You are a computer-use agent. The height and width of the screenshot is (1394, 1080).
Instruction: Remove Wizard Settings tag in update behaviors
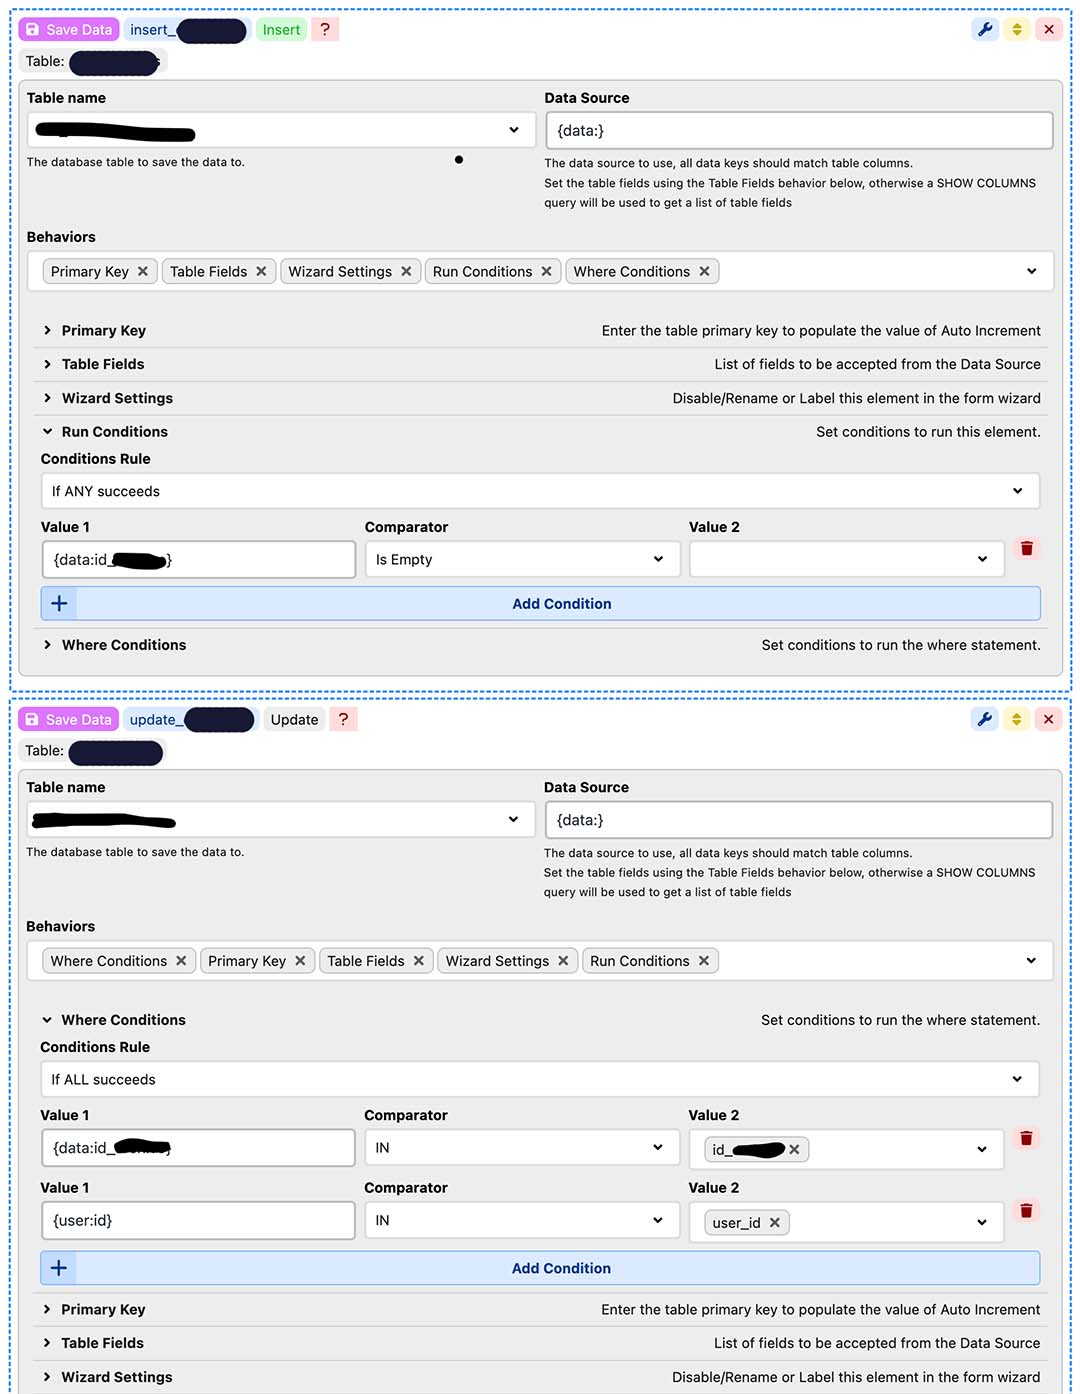563,961
